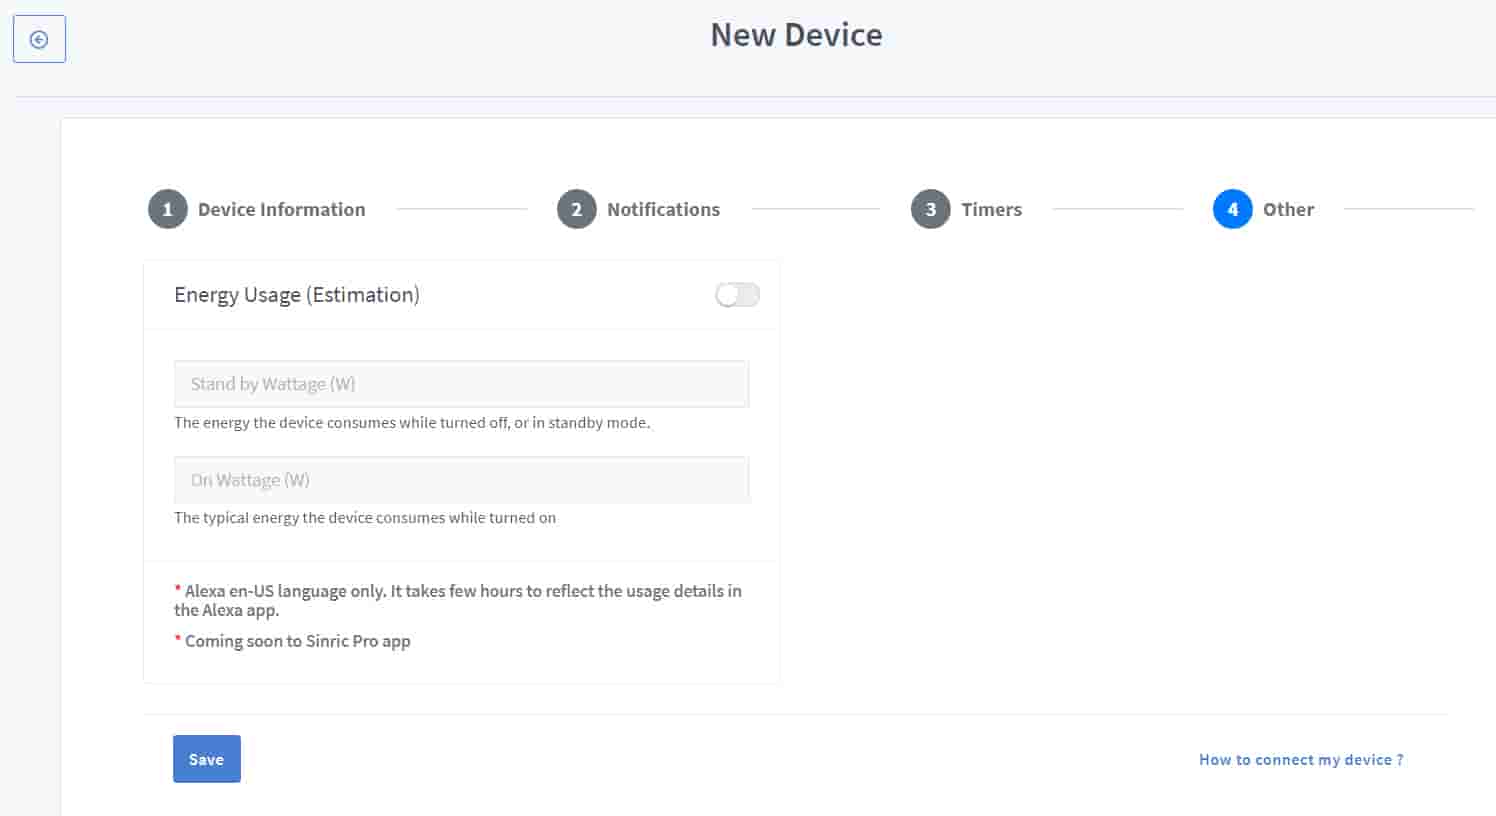Switch to the Notifications step
The image size is (1496, 816).
point(663,209)
